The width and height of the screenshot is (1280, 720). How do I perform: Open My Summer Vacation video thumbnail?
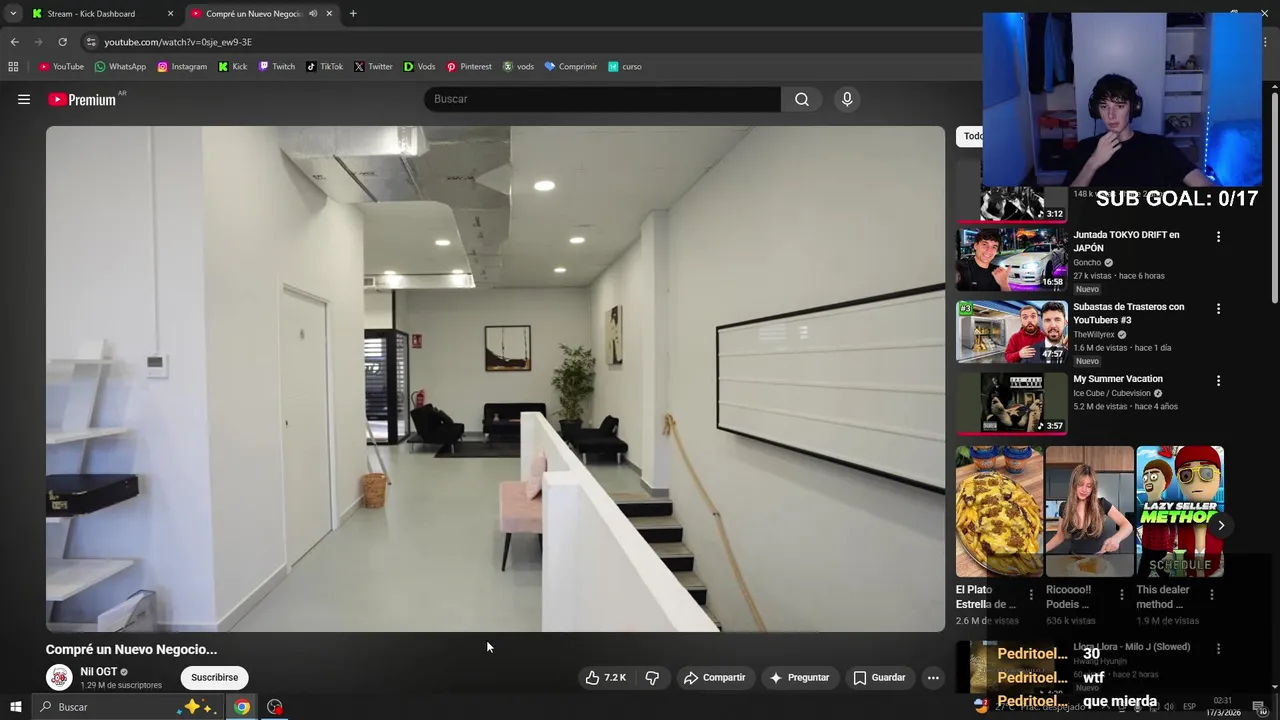pos(1011,404)
